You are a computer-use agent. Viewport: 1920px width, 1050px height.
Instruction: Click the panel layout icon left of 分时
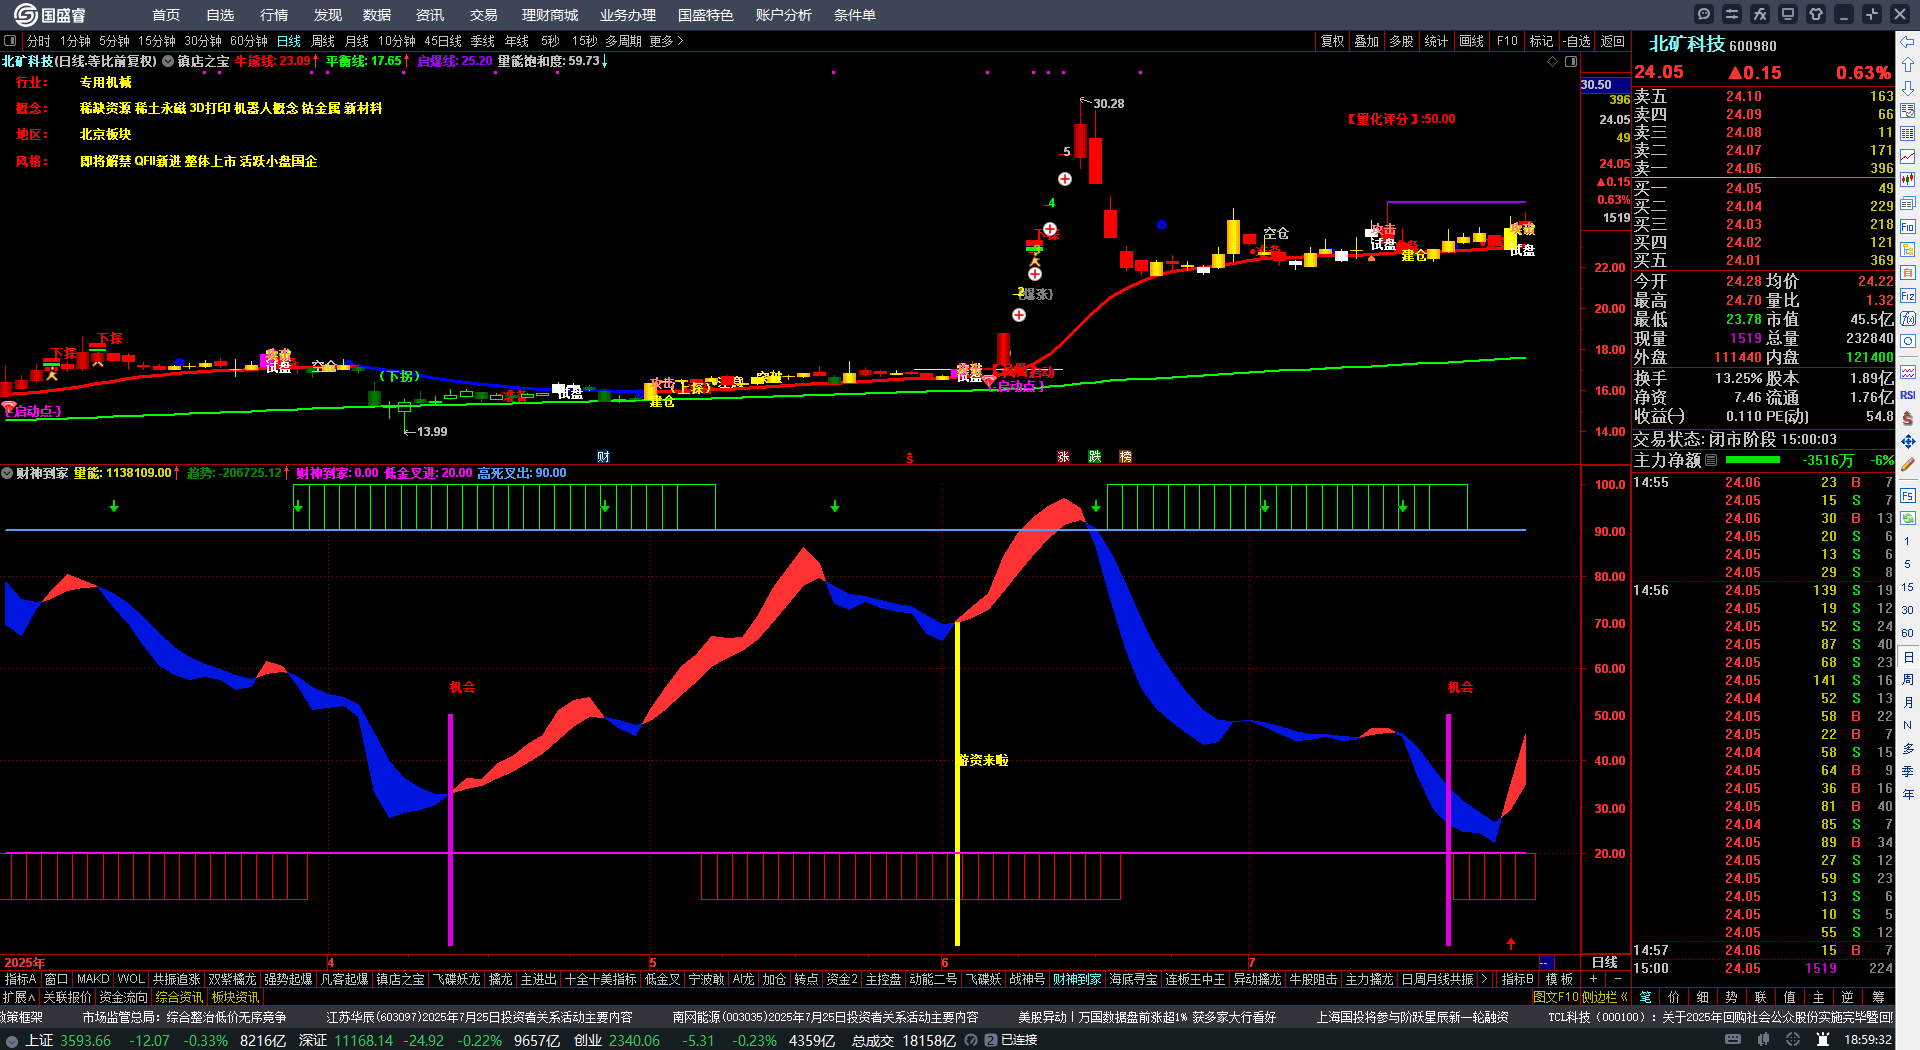pos(10,41)
